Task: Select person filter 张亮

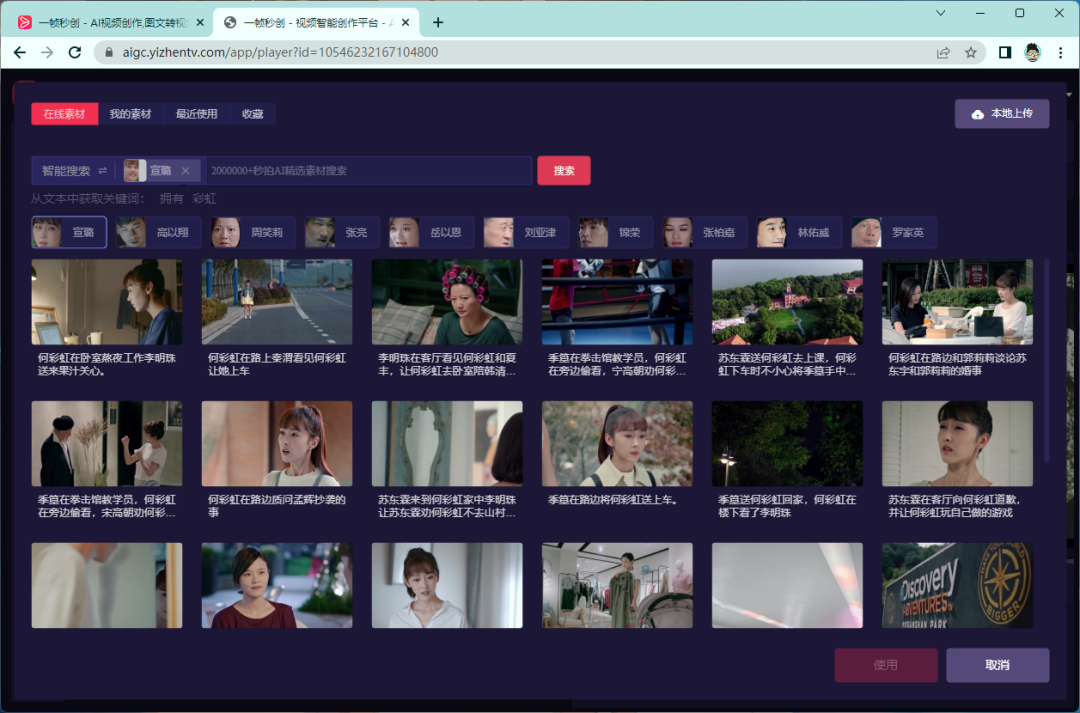Action: (342, 232)
